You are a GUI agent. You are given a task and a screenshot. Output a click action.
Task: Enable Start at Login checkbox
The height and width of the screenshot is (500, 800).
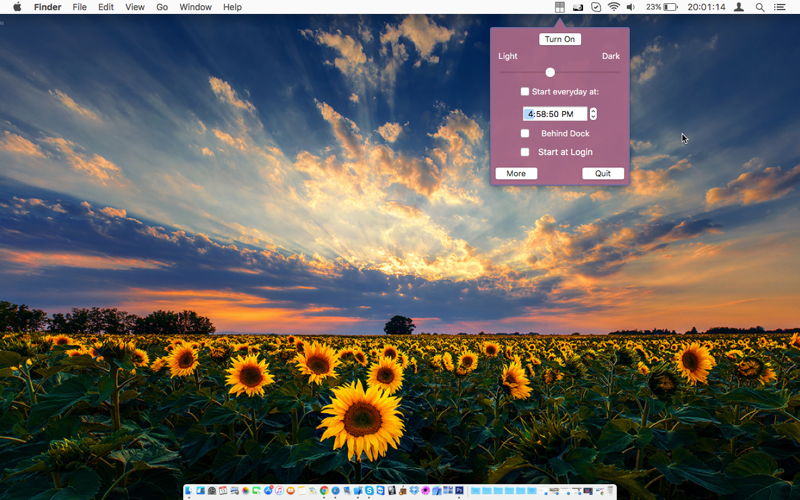[524, 152]
